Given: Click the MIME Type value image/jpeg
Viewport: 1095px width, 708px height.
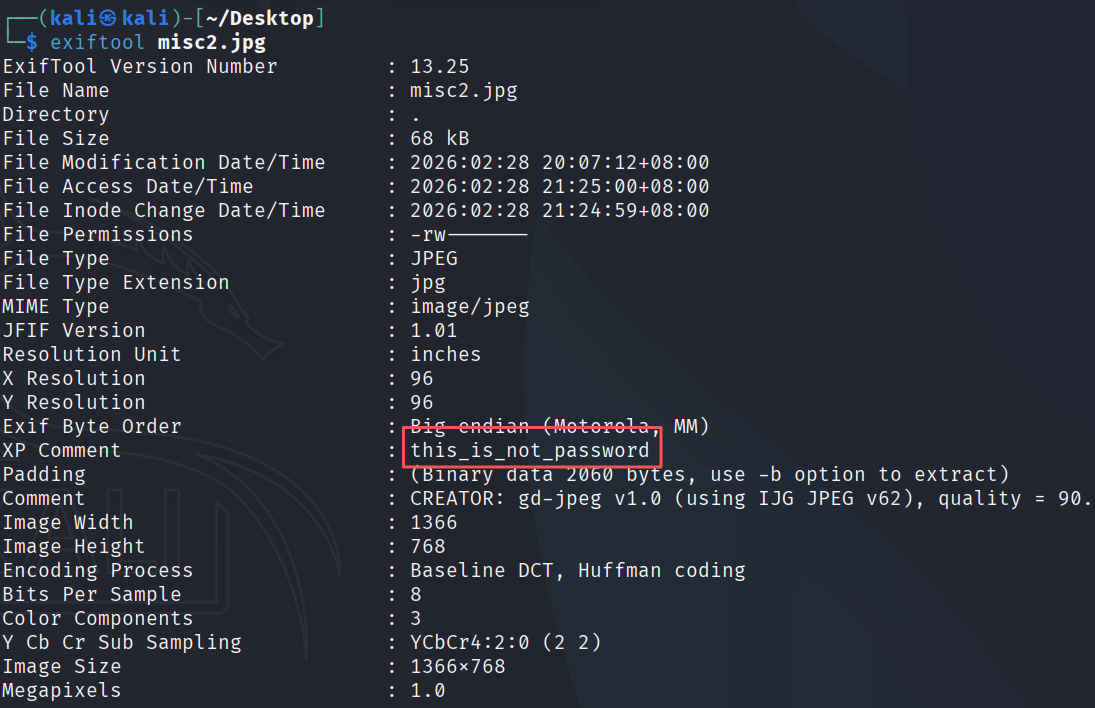Looking at the screenshot, I should (470, 307).
